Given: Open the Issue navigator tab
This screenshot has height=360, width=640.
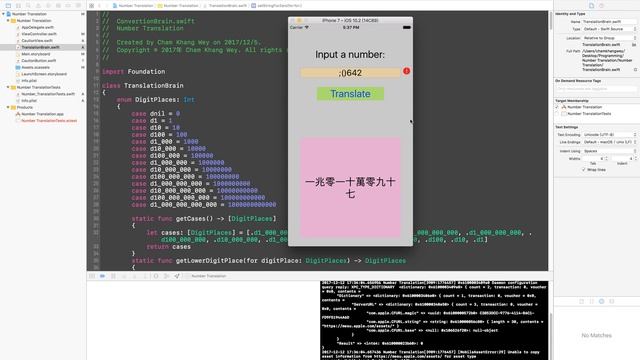Looking at the screenshot, I should point(38,6).
